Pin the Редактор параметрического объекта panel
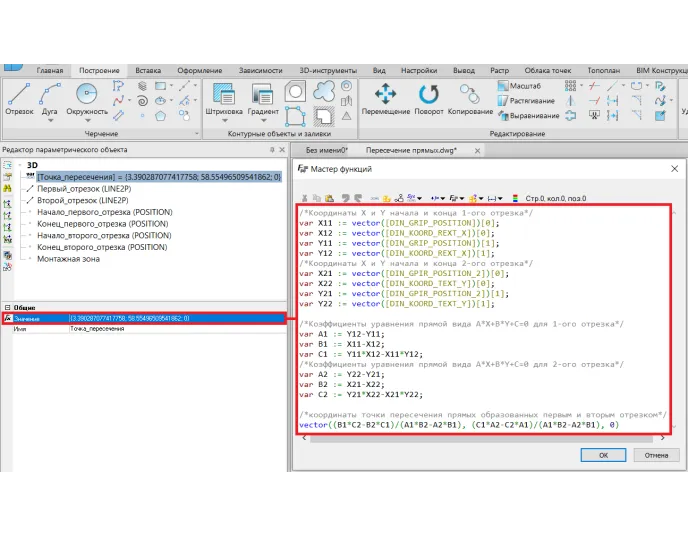The image size is (688, 537). tap(272, 150)
